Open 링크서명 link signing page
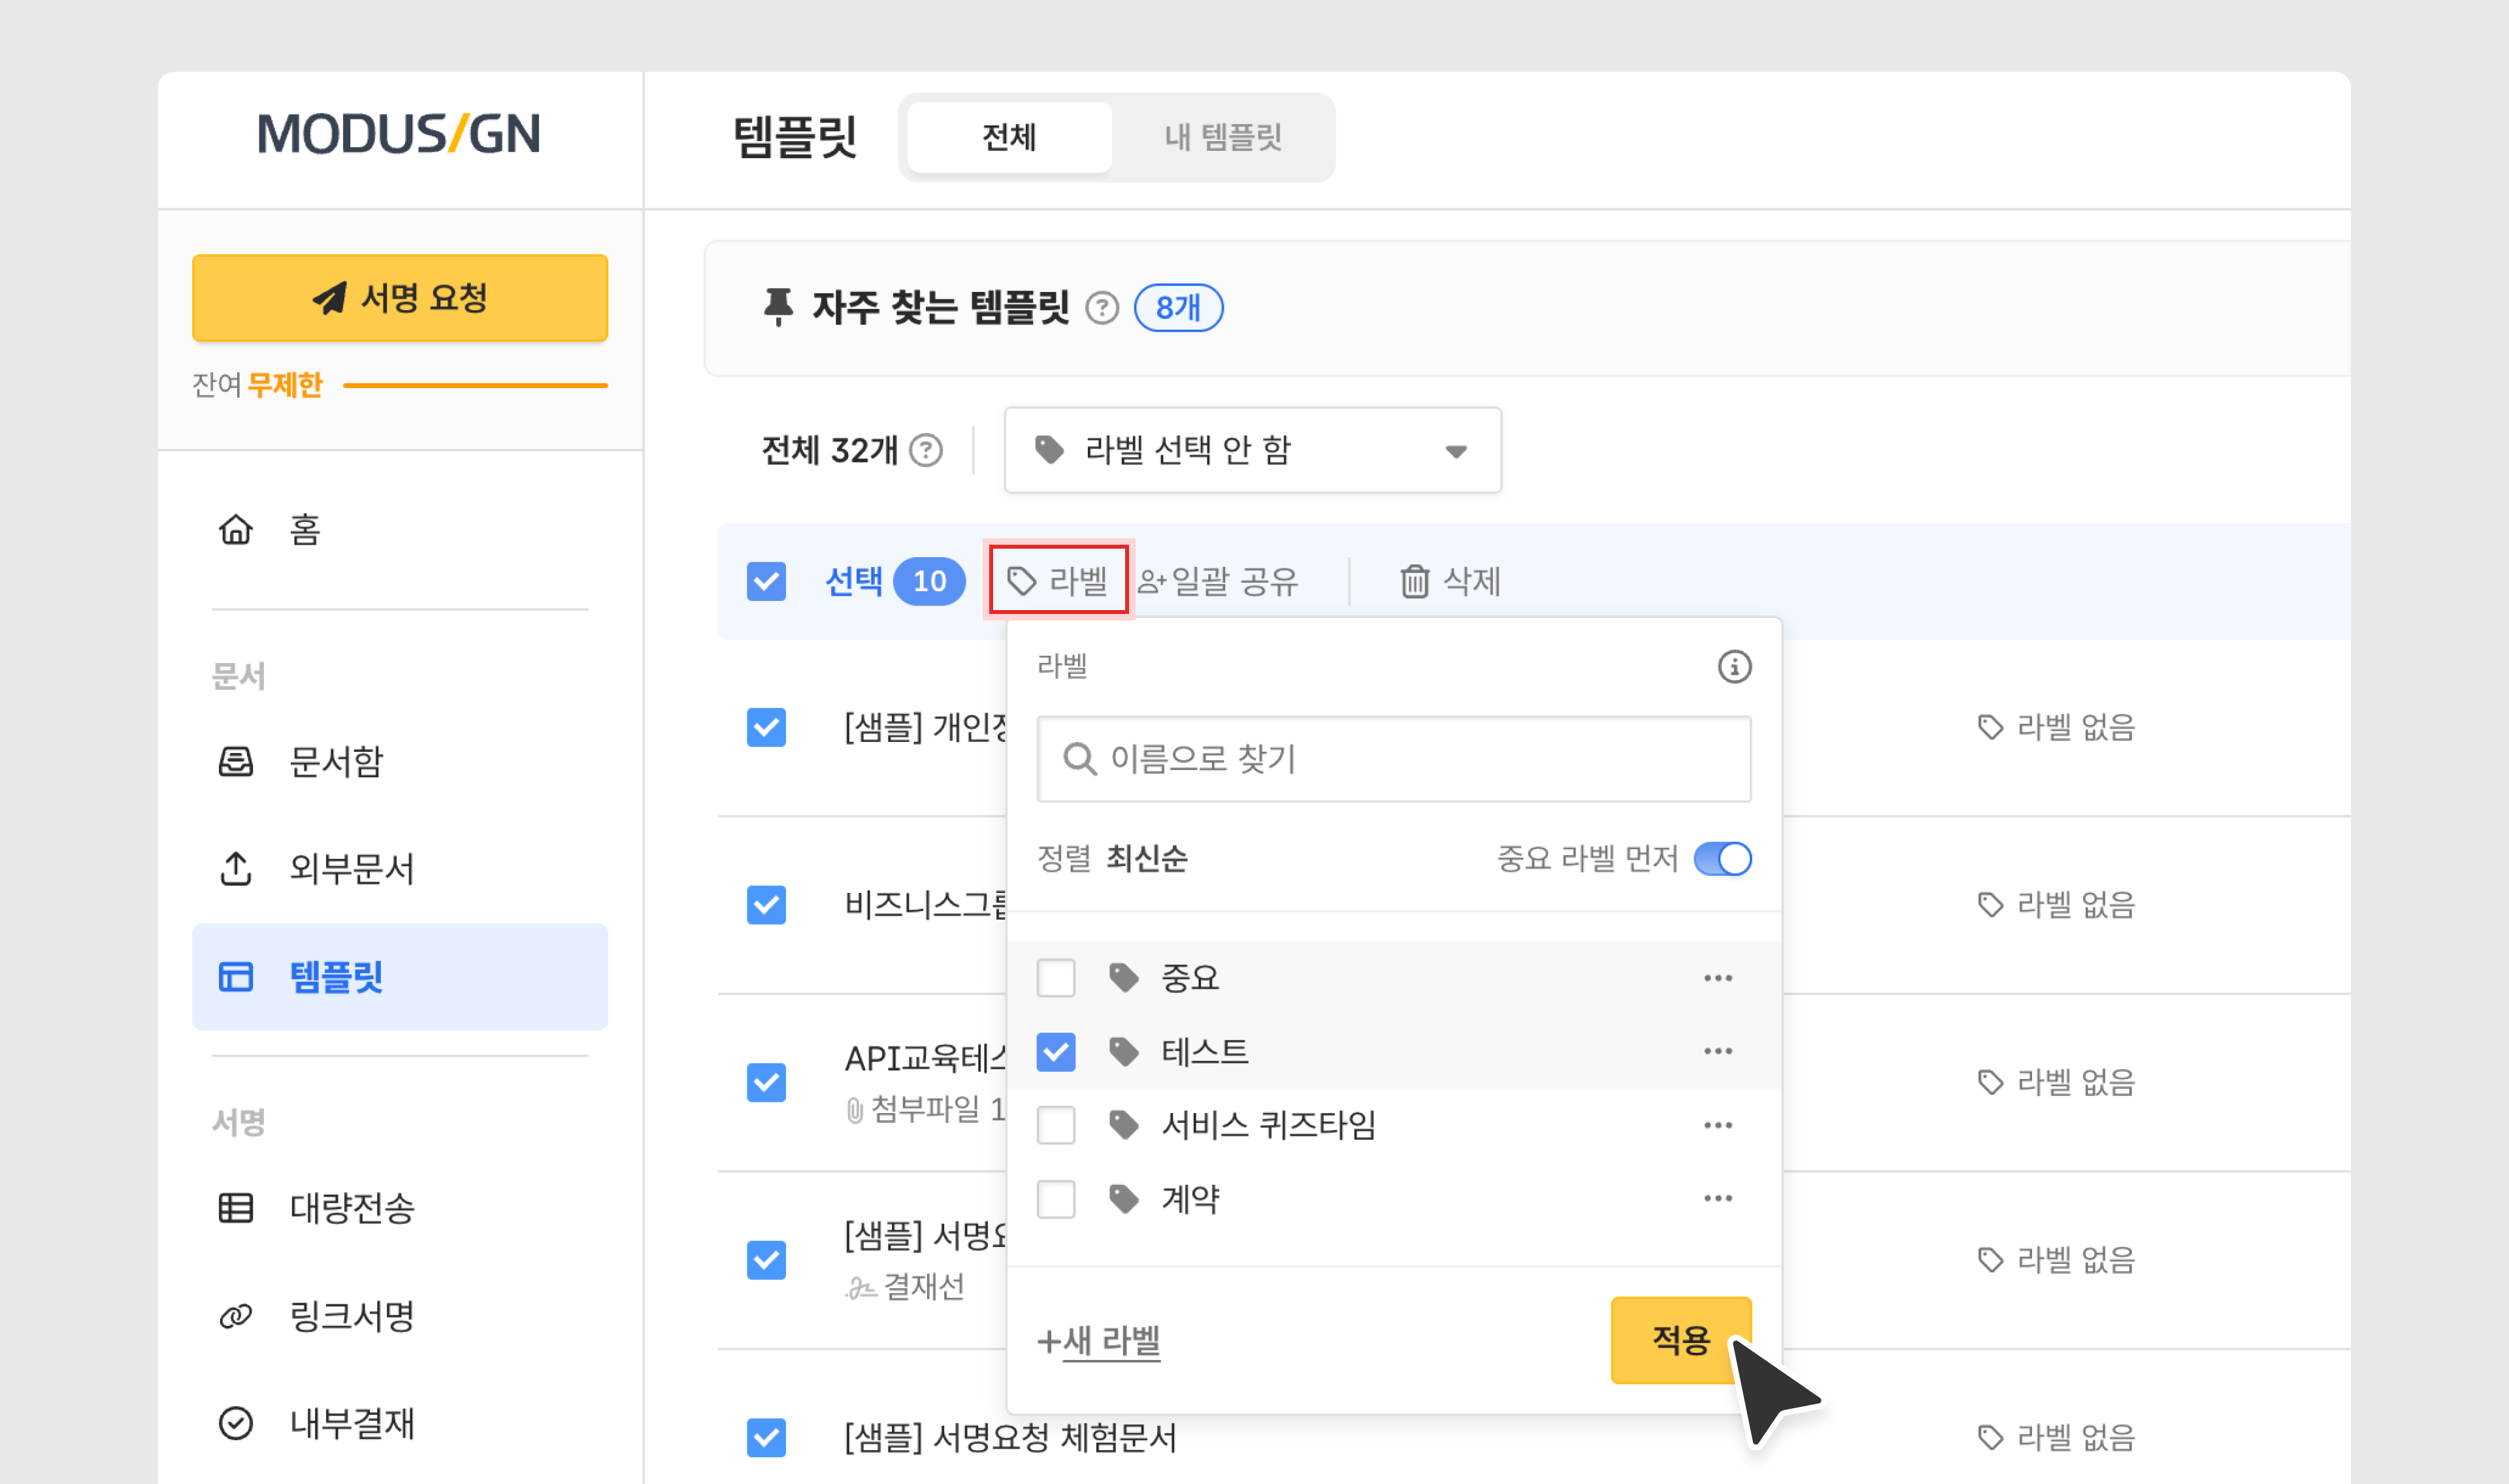The width and height of the screenshot is (2509, 1484). [x=350, y=1315]
